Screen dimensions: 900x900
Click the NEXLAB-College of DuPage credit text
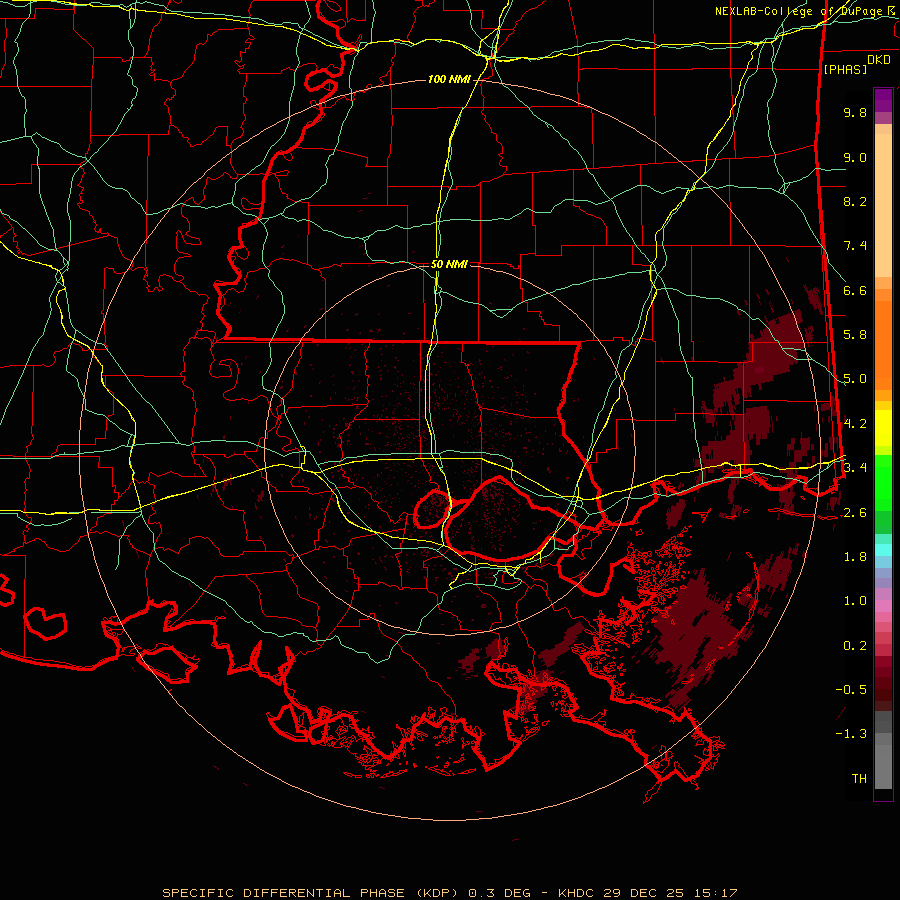[800, 11]
